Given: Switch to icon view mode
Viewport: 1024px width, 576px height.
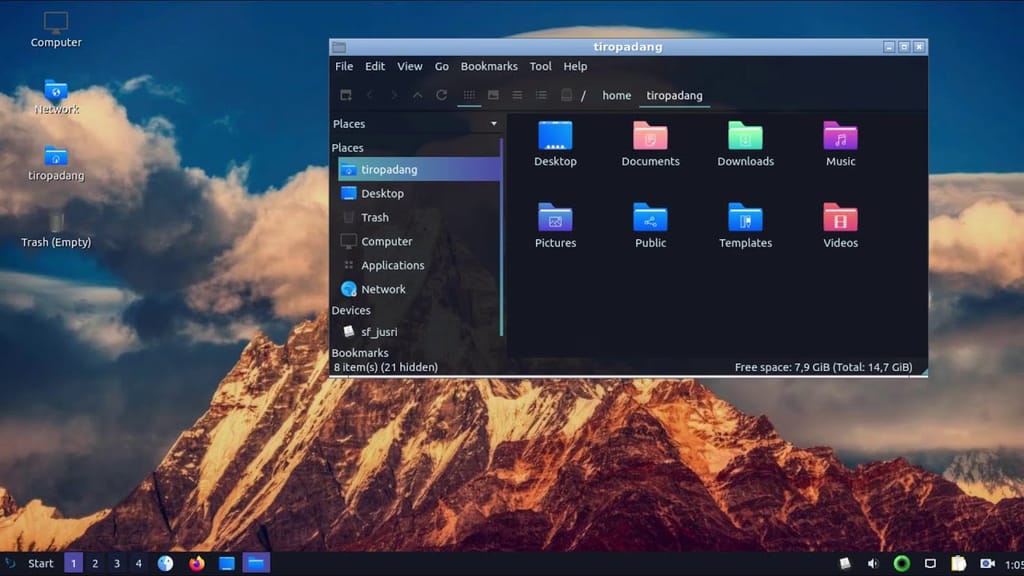Looking at the screenshot, I should [469, 95].
